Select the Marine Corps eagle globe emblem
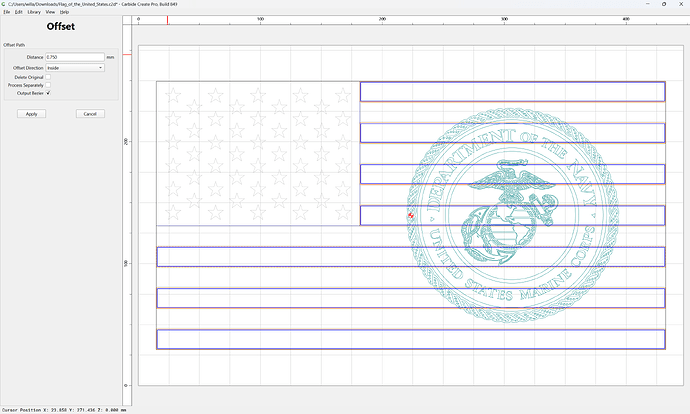Viewport: 690px width, 414px height. click(x=509, y=212)
